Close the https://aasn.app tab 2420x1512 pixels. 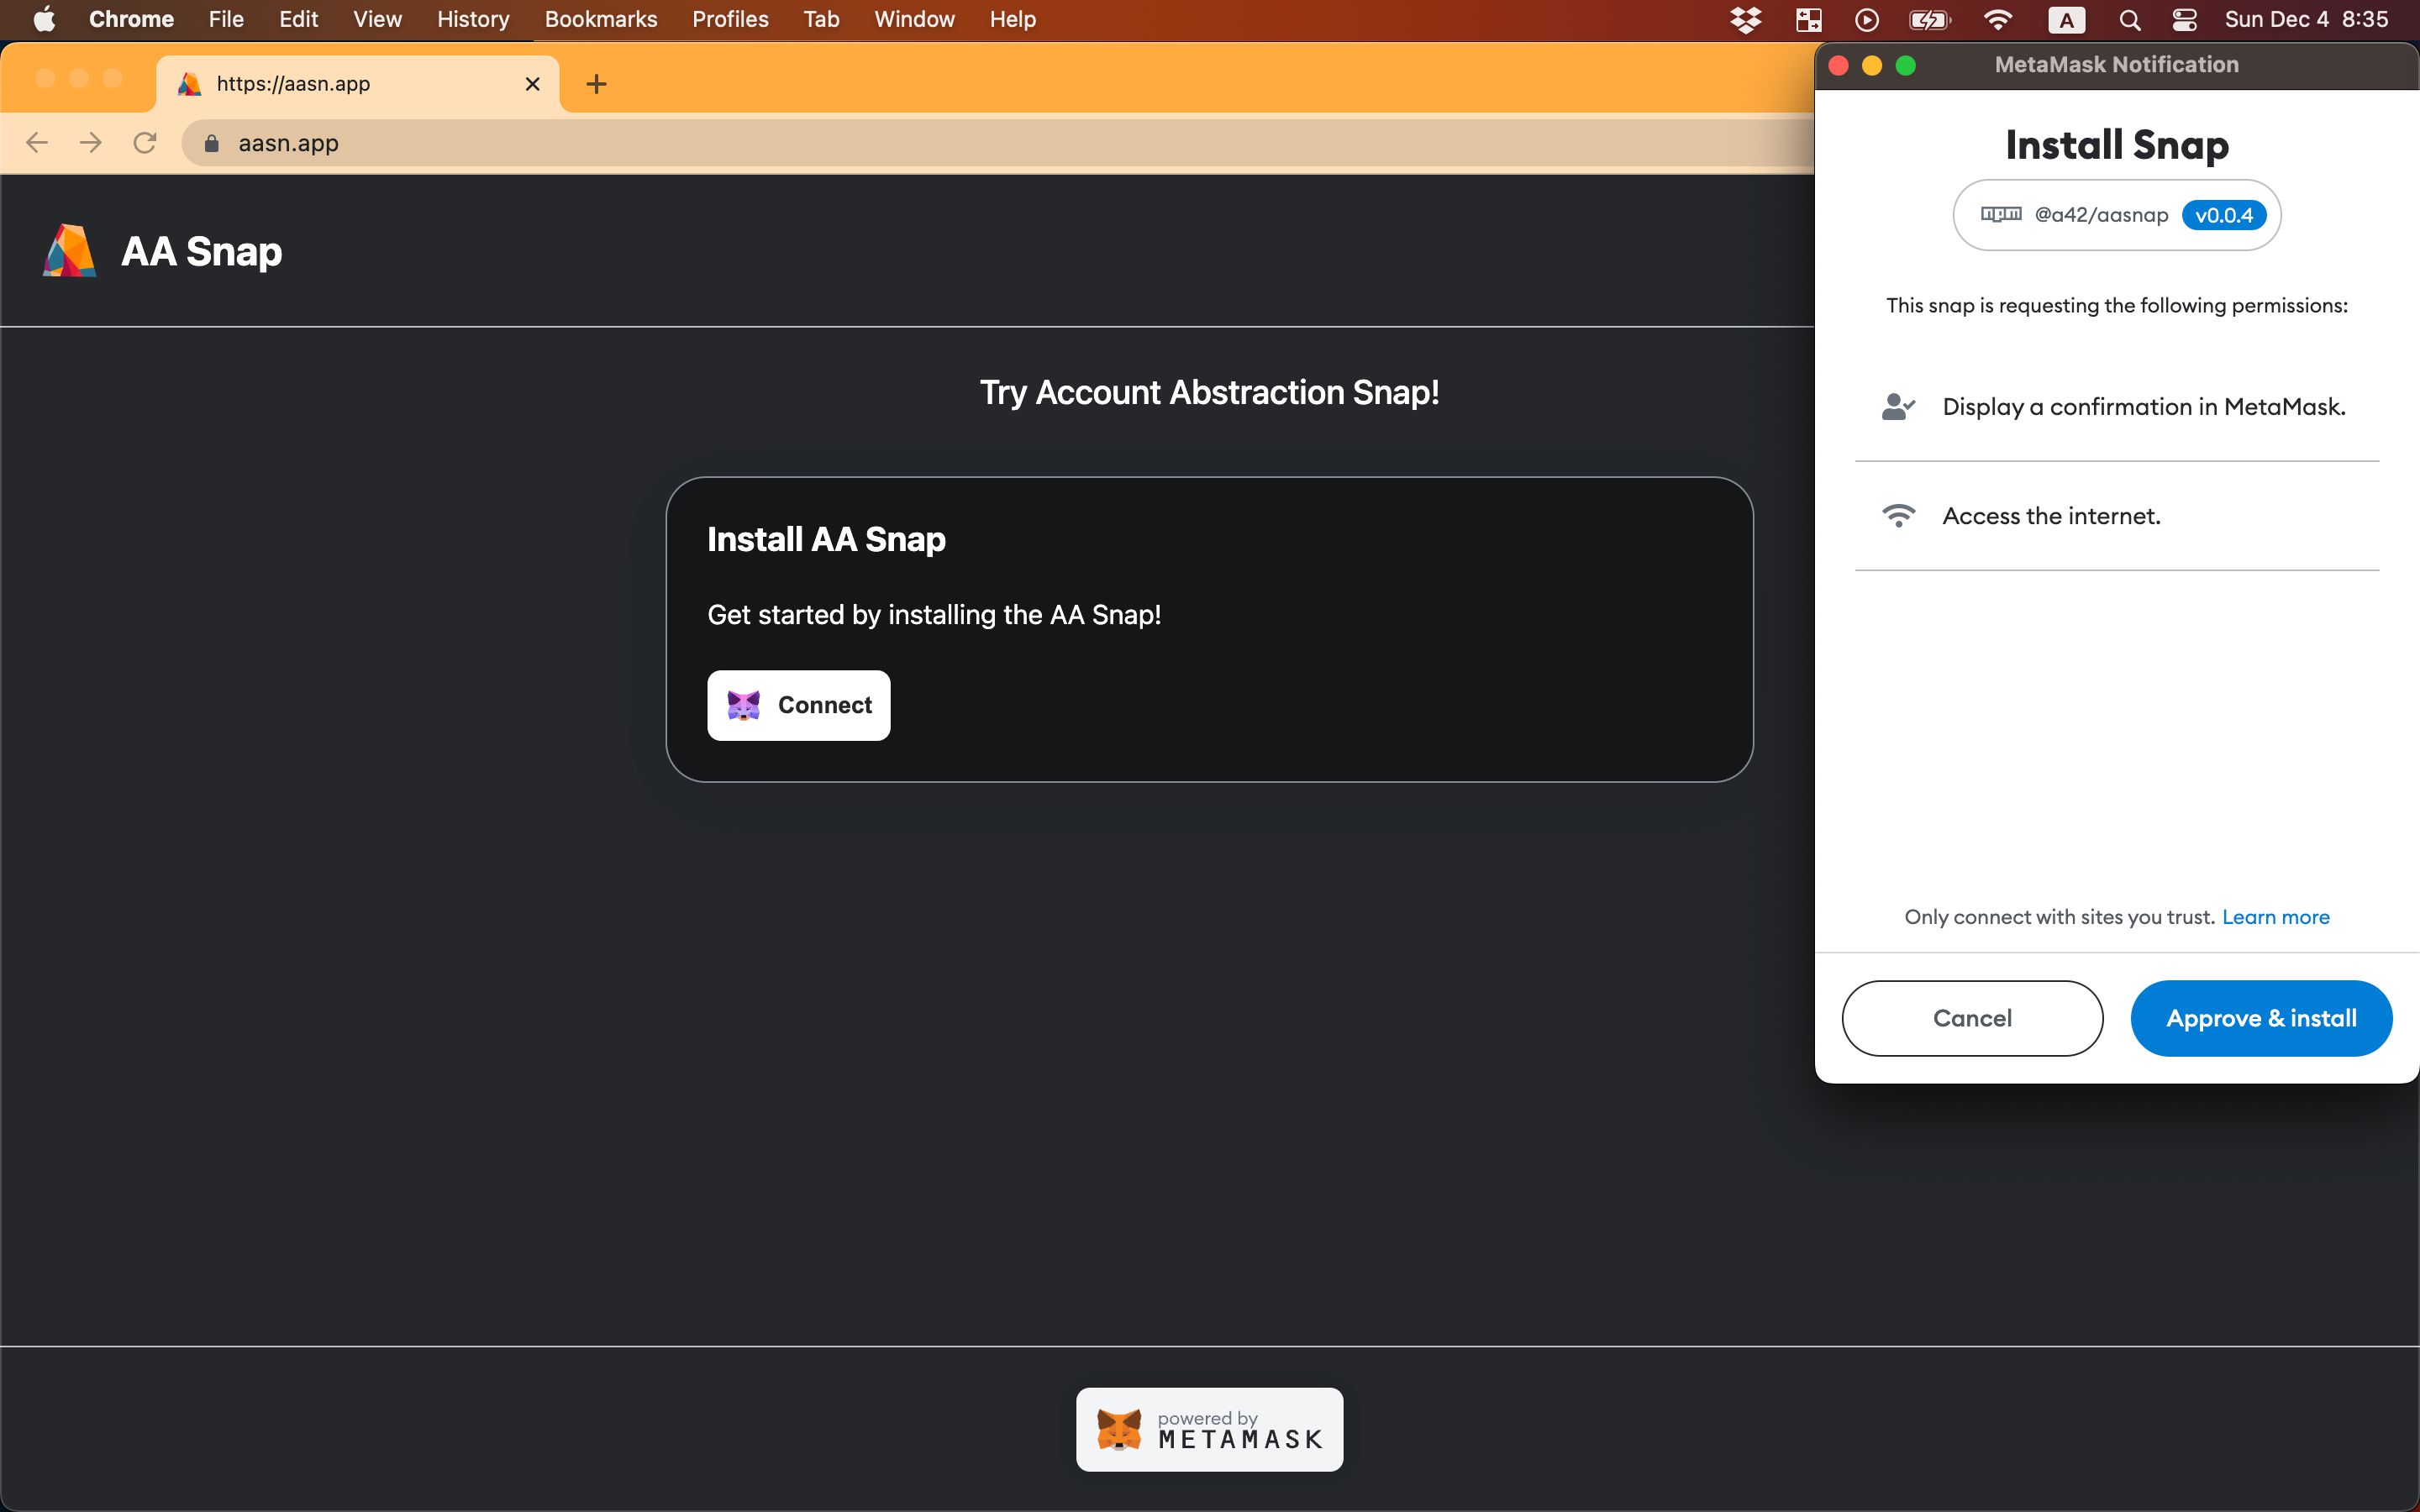pos(533,84)
